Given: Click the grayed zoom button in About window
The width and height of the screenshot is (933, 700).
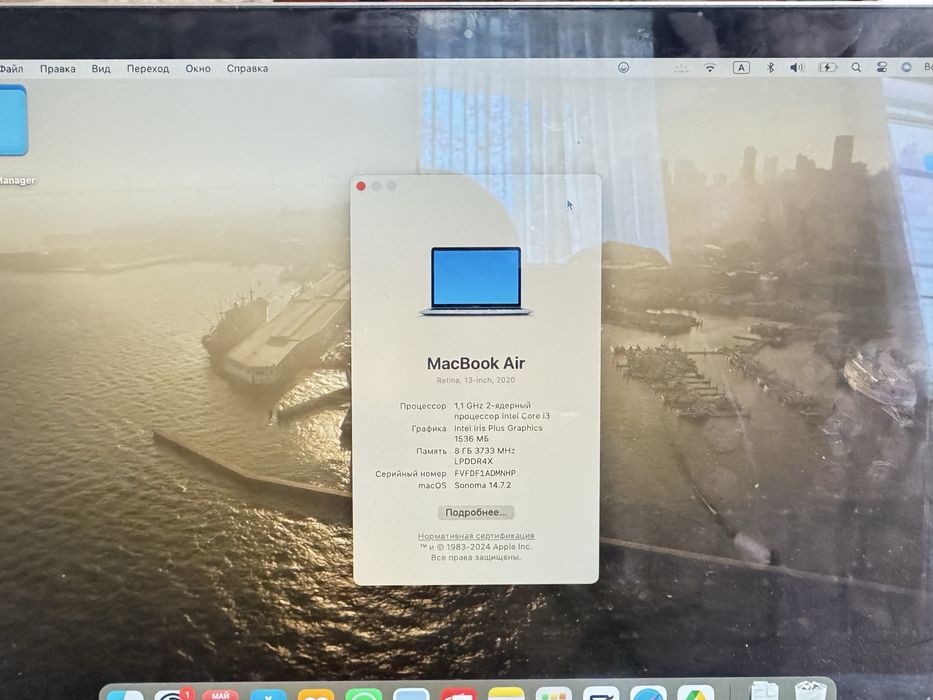Looking at the screenshot, I should [x=392, y=186].
